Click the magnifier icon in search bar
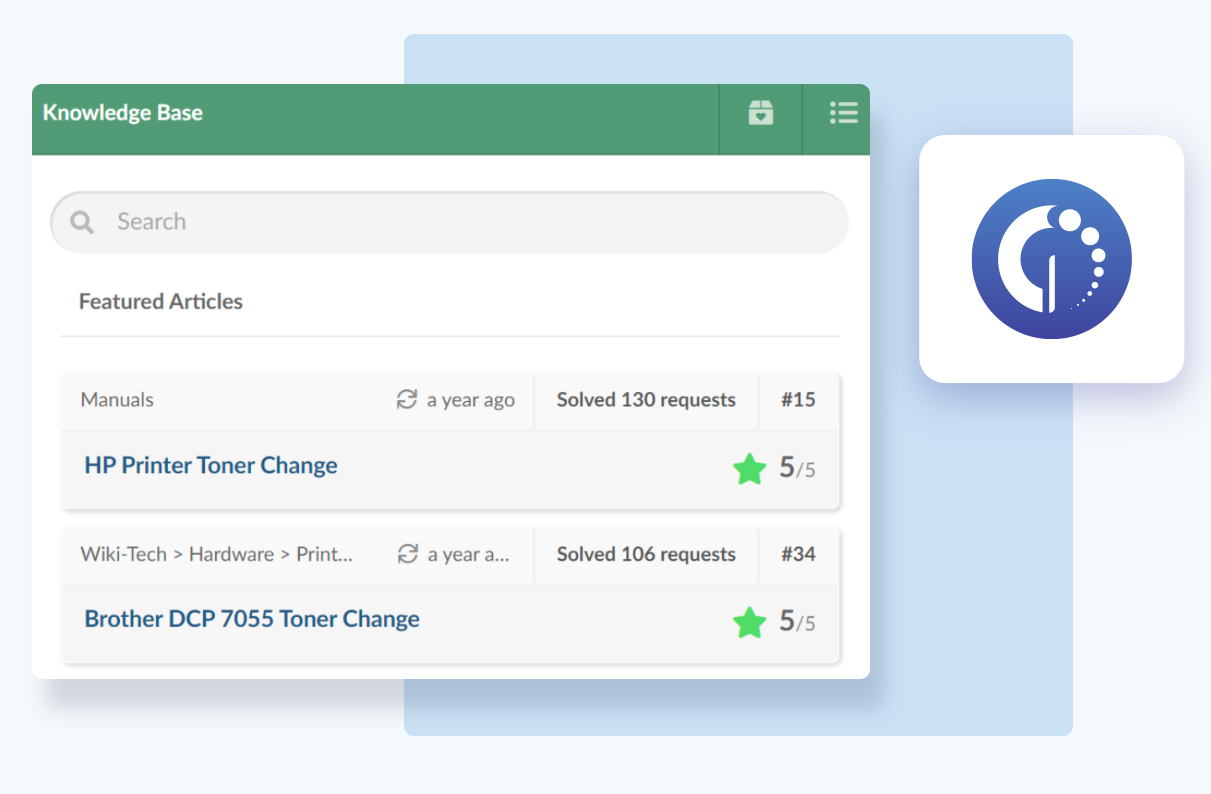Viewport: 1211px width, 794px height. [82, 222]
